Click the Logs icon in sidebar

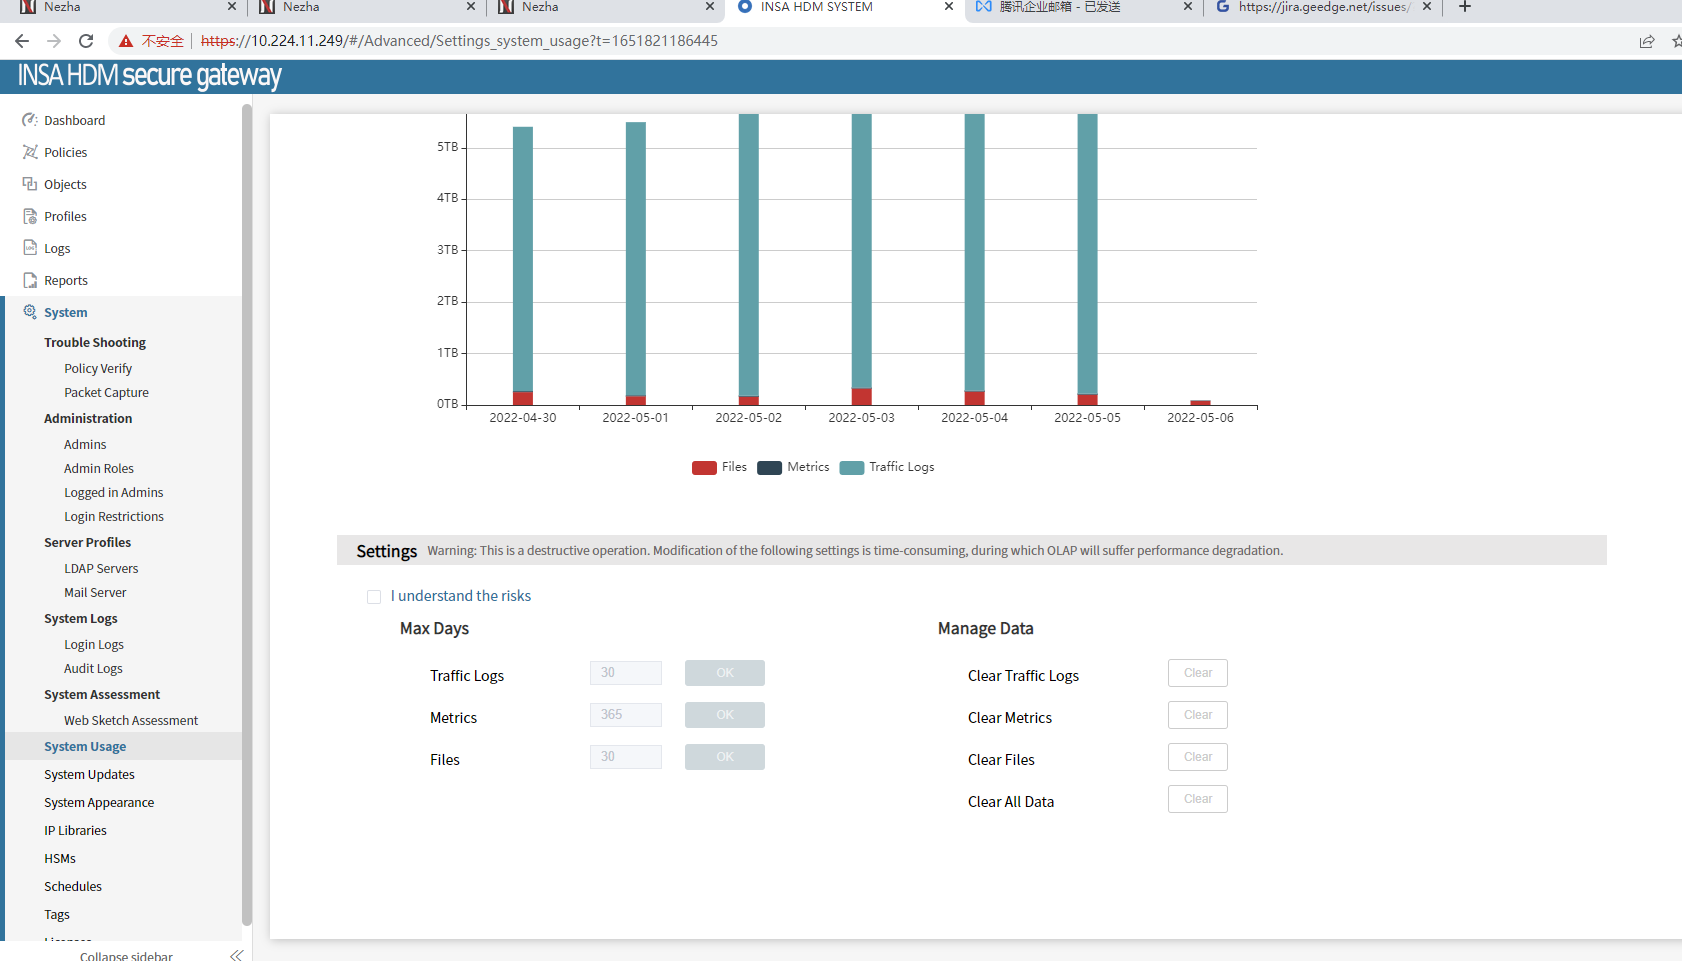click(30, 248)
